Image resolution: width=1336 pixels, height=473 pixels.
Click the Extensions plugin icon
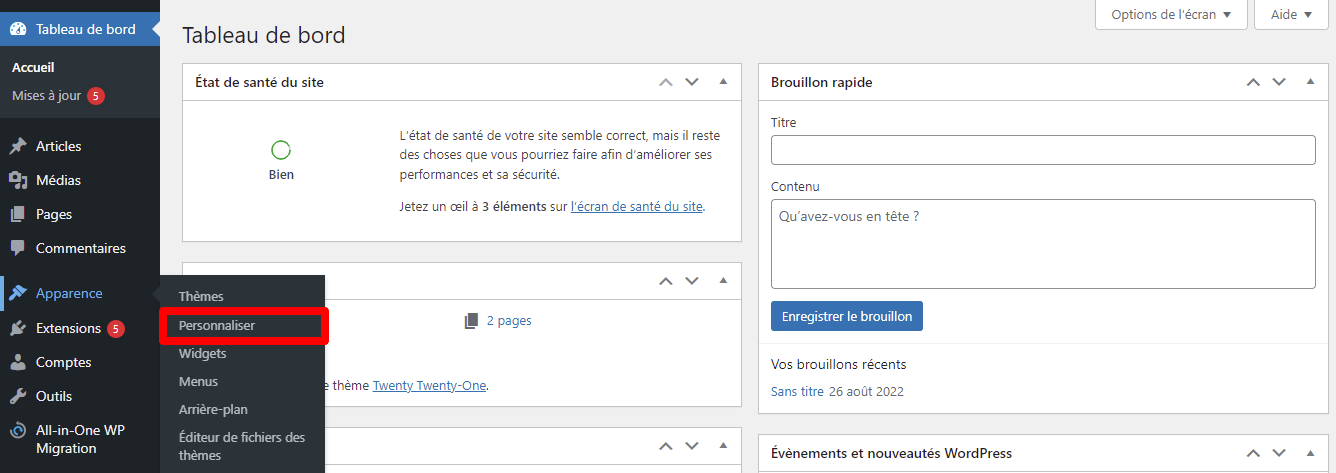click(18, 328)
